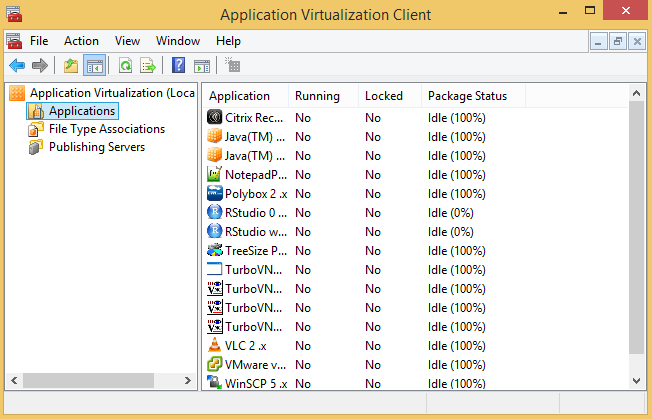
Task: Toggle Show/Hide Console Tree toolbar icon
Action: [94, 65]
